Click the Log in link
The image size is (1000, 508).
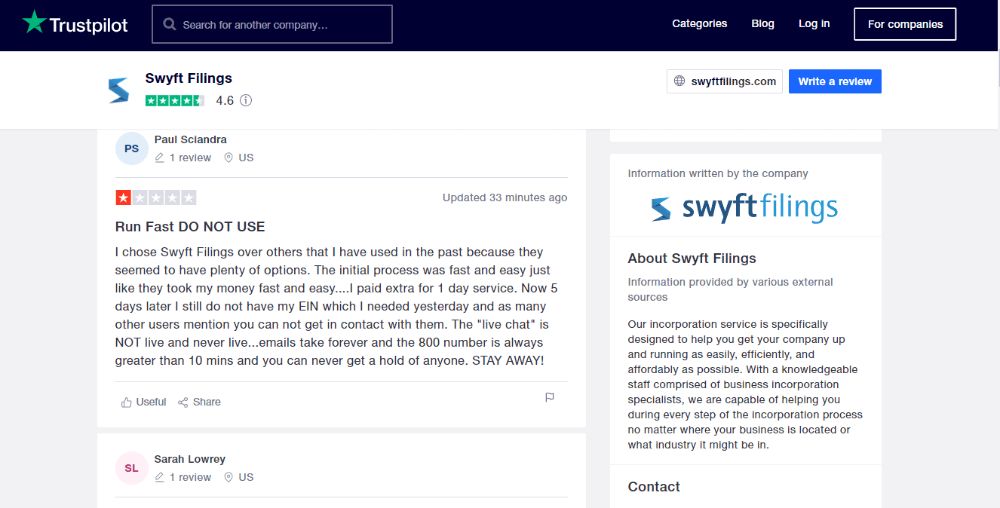click(x=814, y=24)
